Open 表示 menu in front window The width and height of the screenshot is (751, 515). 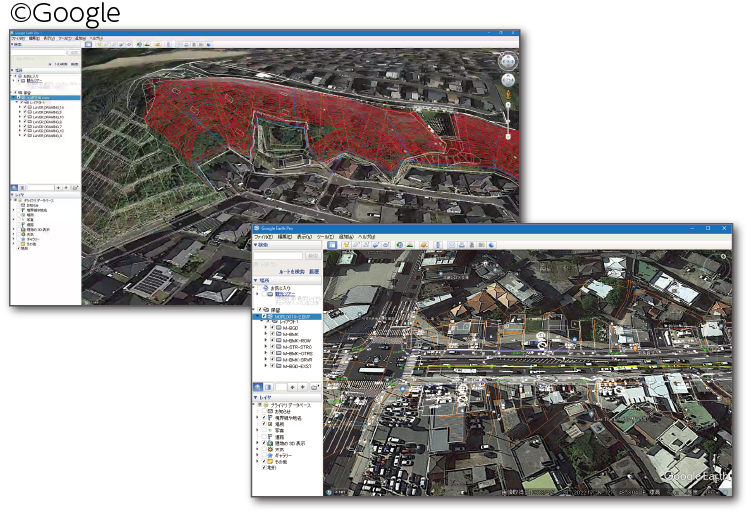pyautogui.click(x=304, y=237)
